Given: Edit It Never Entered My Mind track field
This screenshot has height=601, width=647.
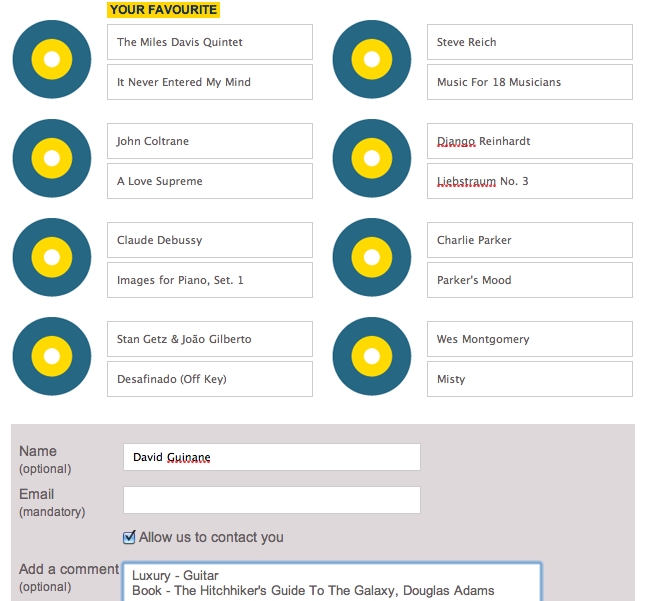Looking at the screenshot, I should (210, 82).
